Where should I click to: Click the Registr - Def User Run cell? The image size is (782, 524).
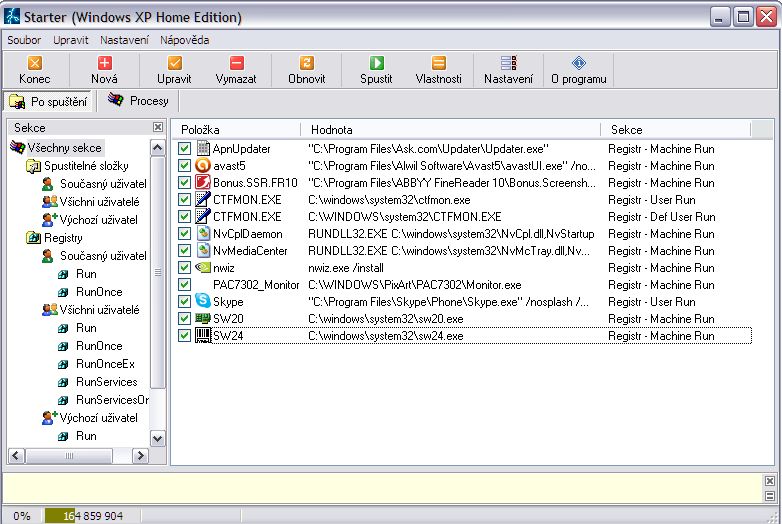661,217
